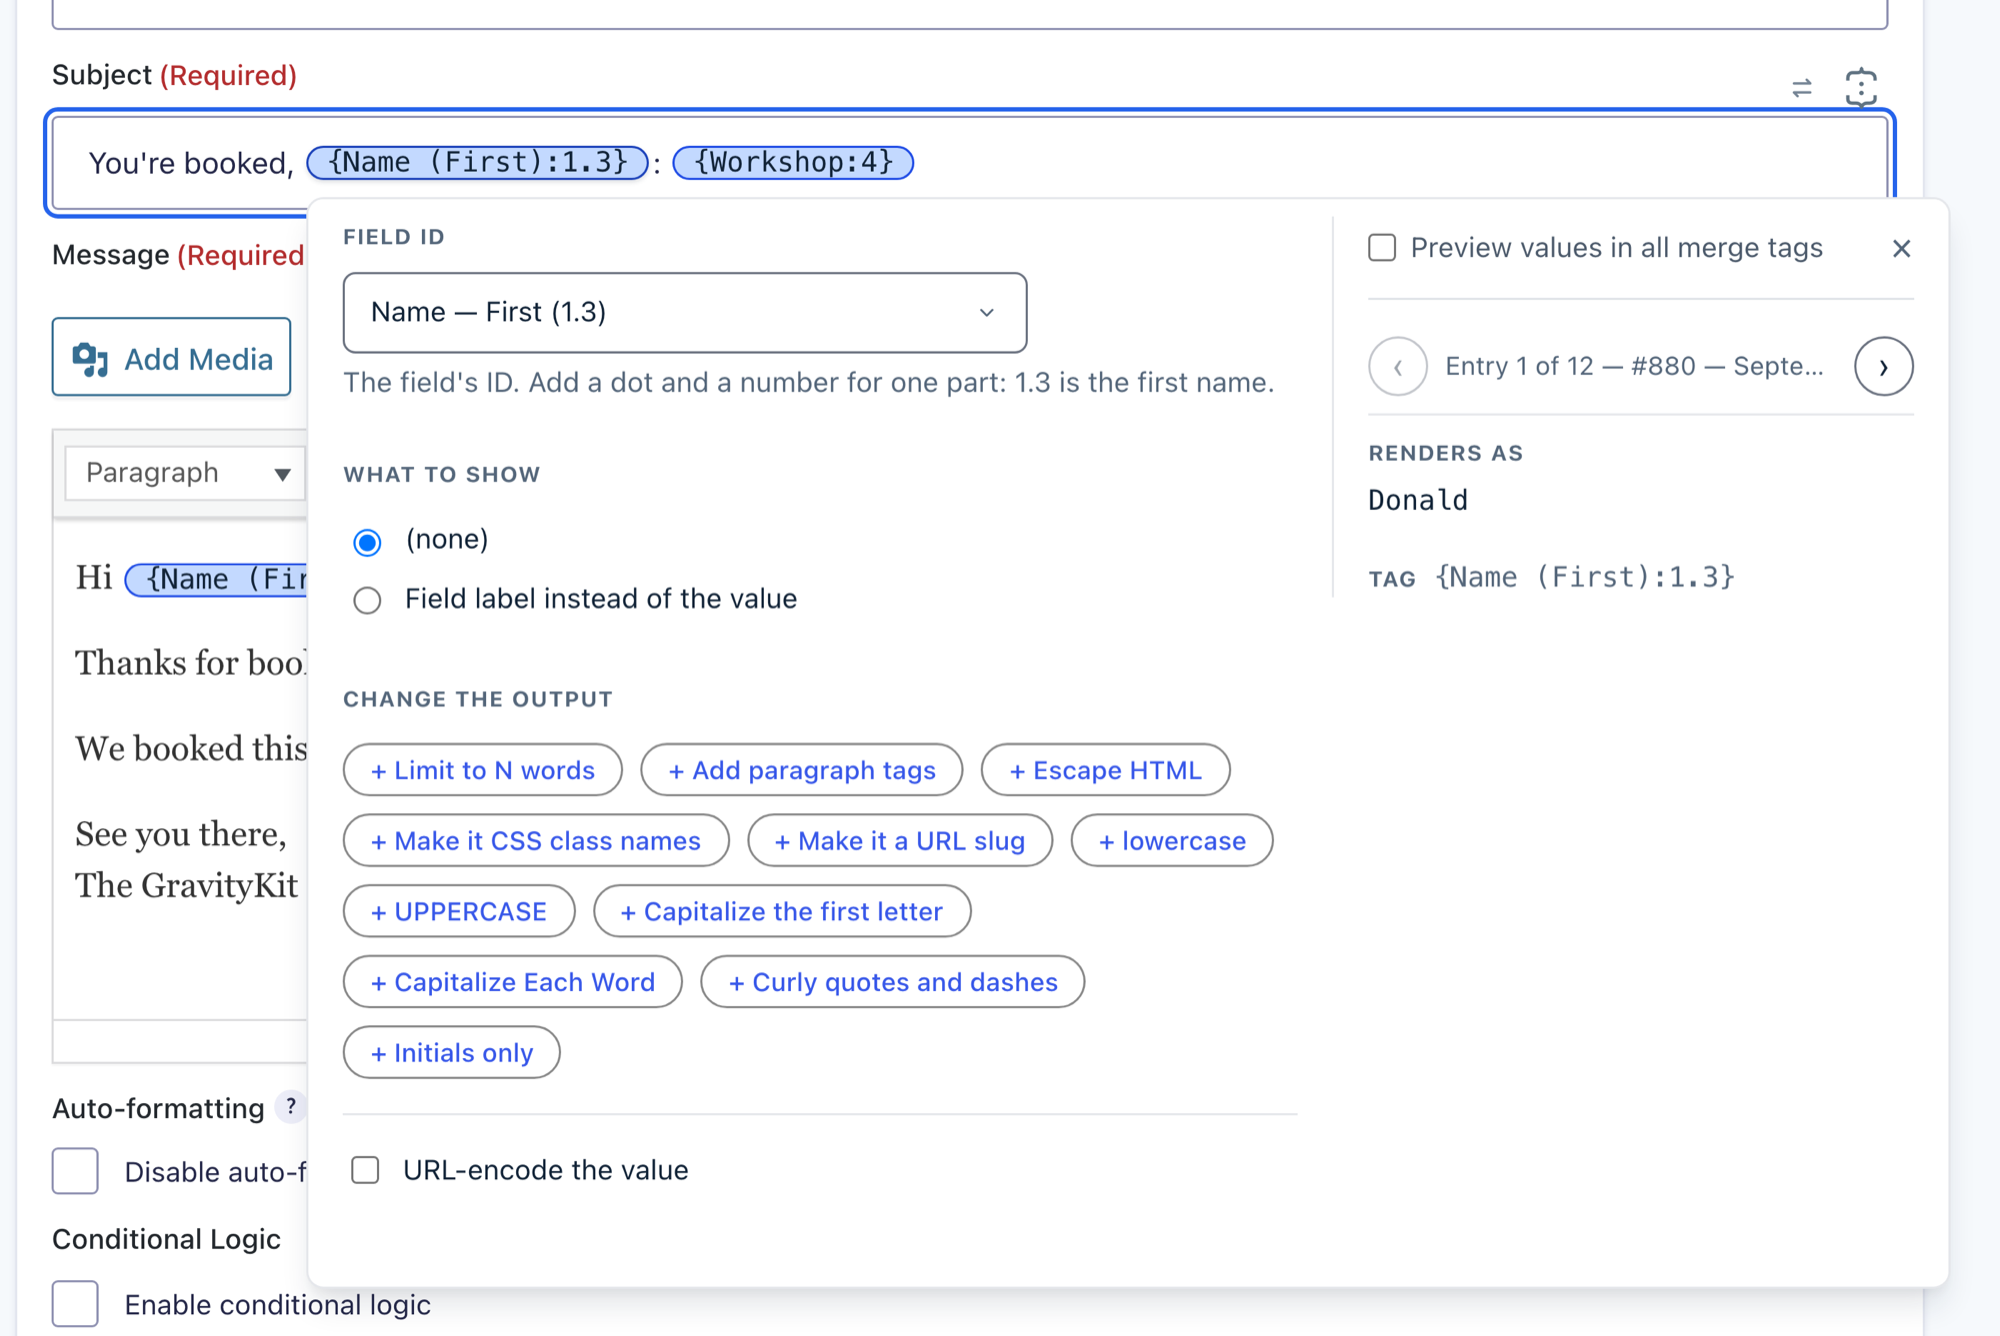Add the Escape HTML modifier
The height and width of the screenshot is (1336, 2000).
click(x=1105, y=770)
